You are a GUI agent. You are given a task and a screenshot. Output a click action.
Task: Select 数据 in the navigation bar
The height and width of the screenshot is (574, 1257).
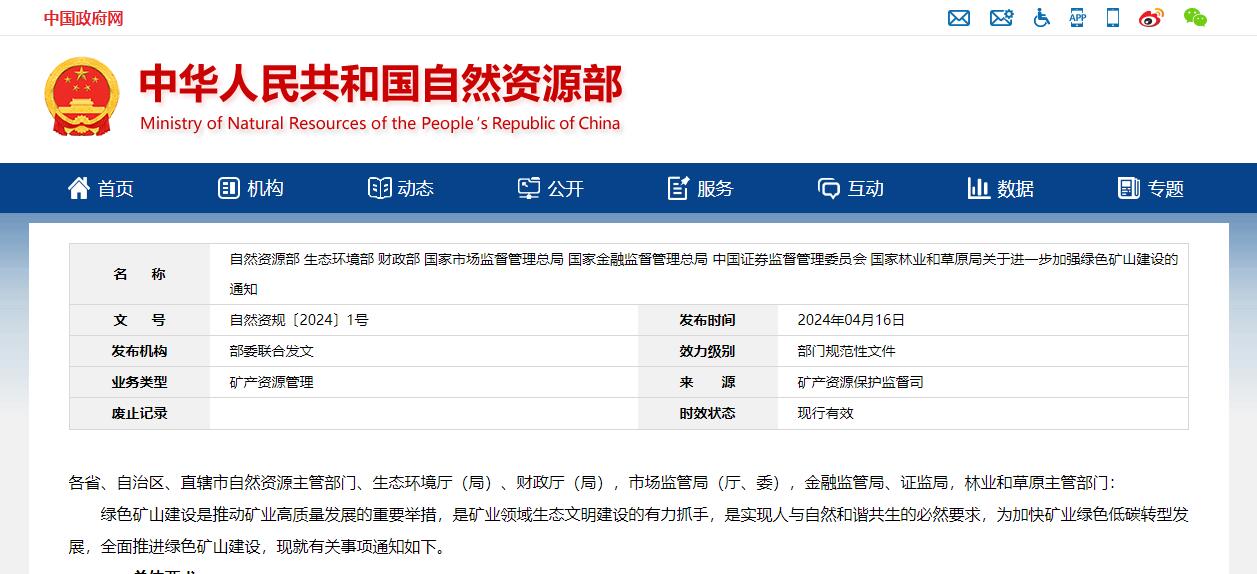tap(1001, 188)
